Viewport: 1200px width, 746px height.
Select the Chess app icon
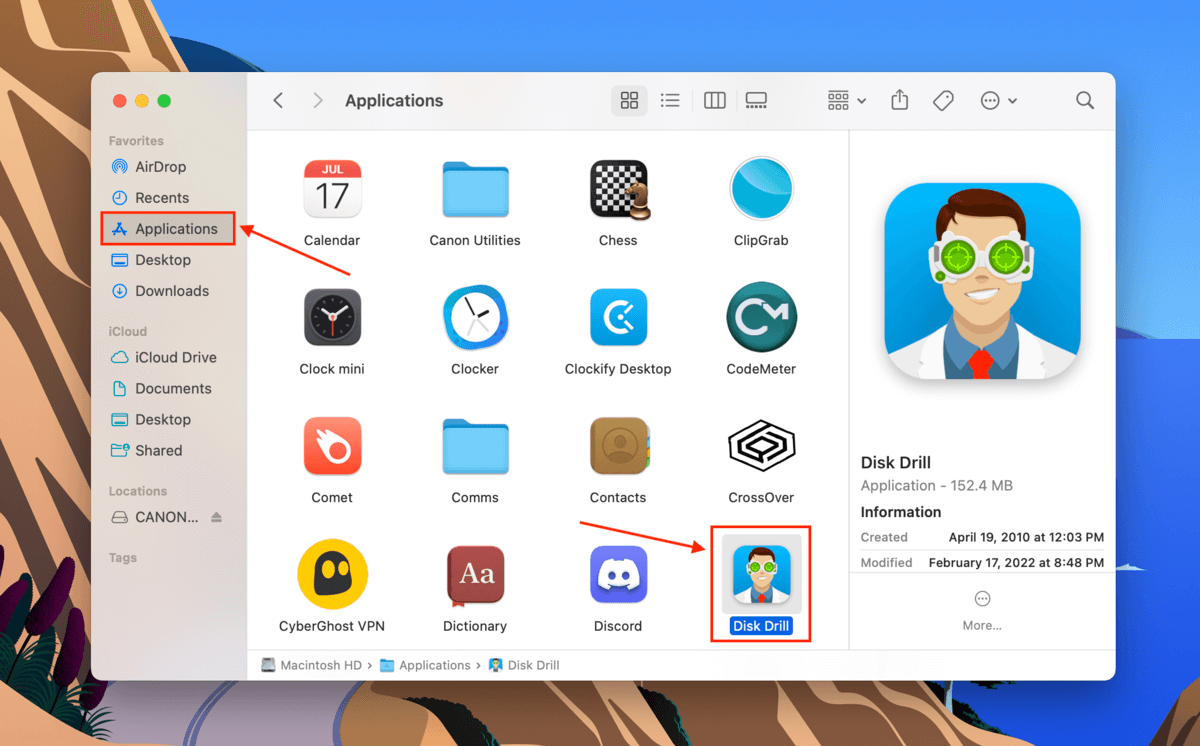click(x=618, y=189)
